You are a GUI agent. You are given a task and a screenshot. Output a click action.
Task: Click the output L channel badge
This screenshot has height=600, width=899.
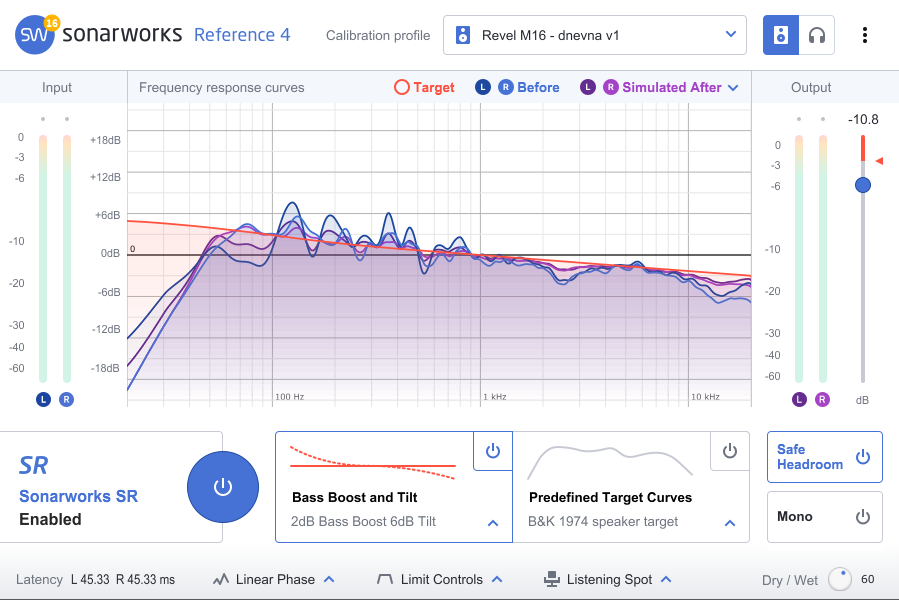coord(799,399)
